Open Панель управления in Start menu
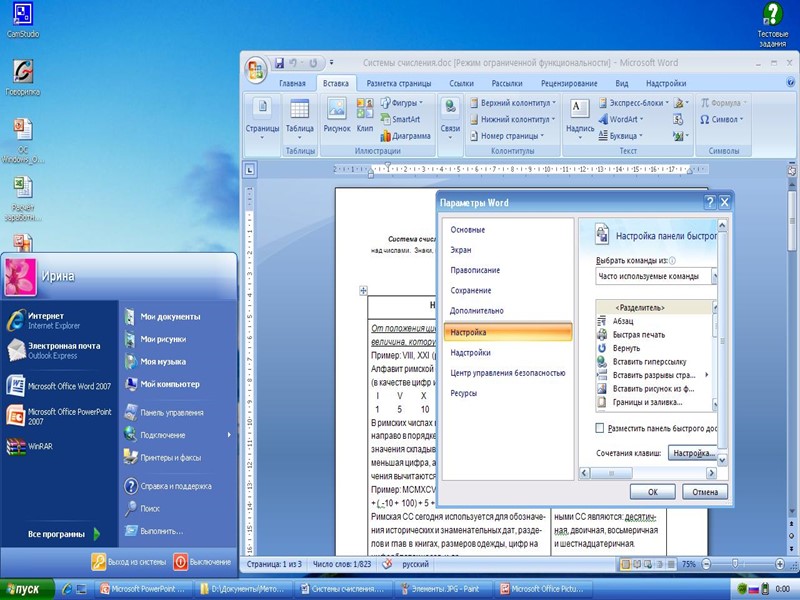This screenshot has width=800, height=600. (x=164, y=412)
